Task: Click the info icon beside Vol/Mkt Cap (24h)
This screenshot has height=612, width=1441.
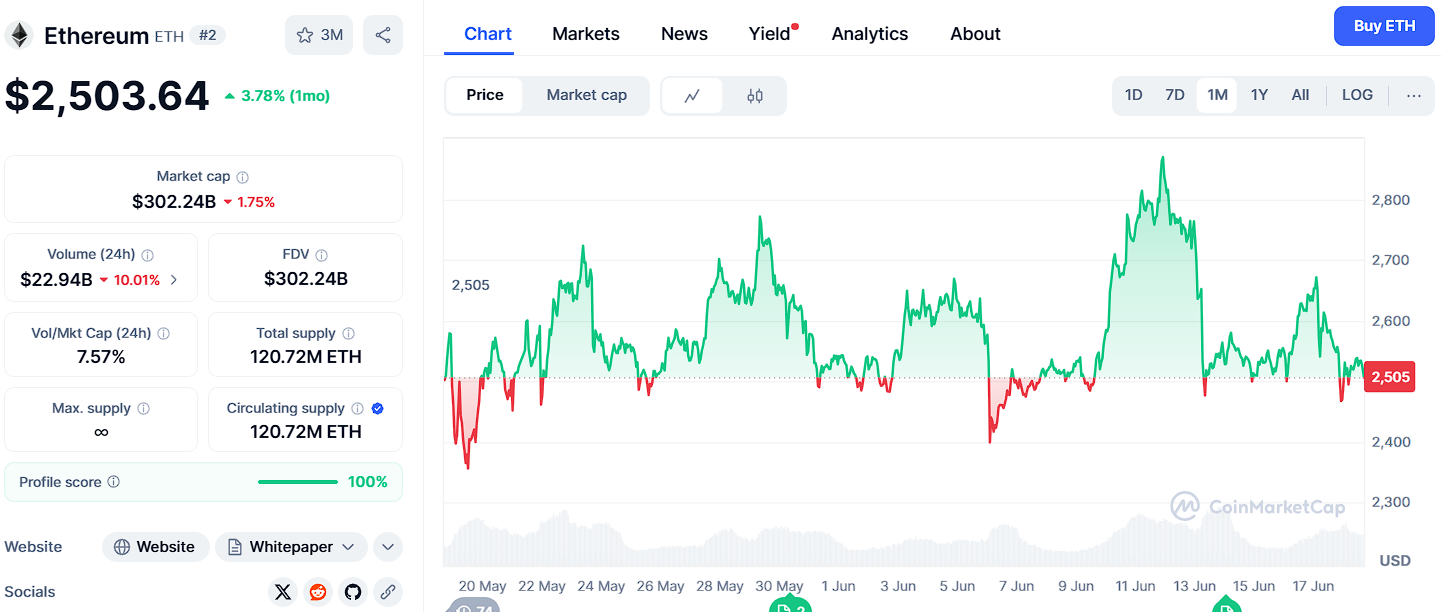Action: pos(164,334)
